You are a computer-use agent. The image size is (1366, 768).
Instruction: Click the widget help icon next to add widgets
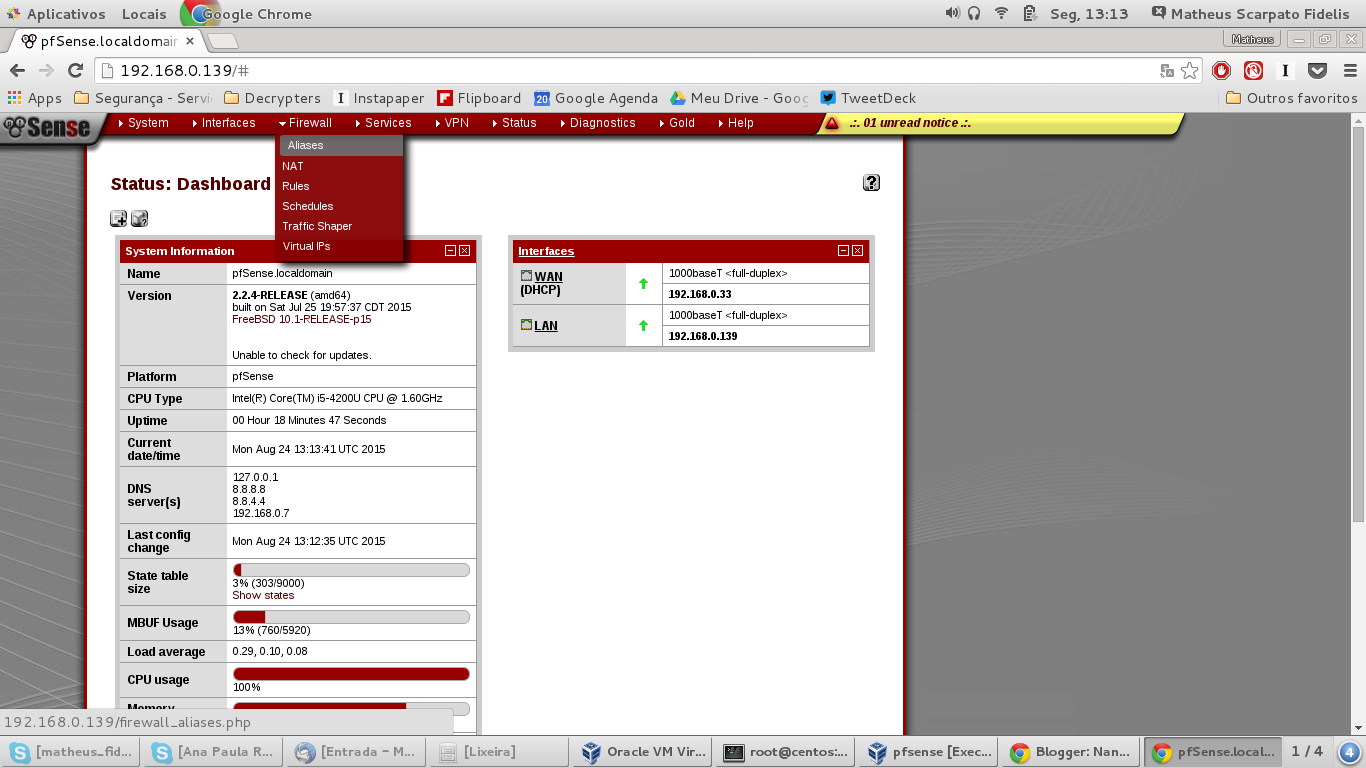(x=139, y=218)
